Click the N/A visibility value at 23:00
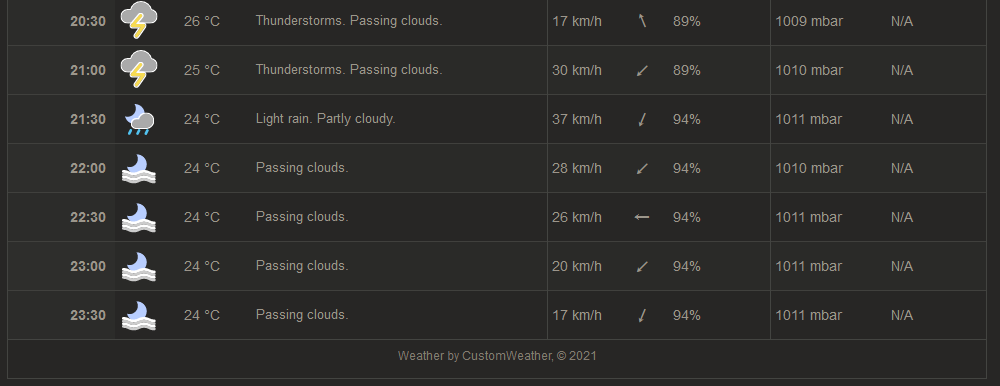Viewport: 1000px width, 386px height. [902, 266]
